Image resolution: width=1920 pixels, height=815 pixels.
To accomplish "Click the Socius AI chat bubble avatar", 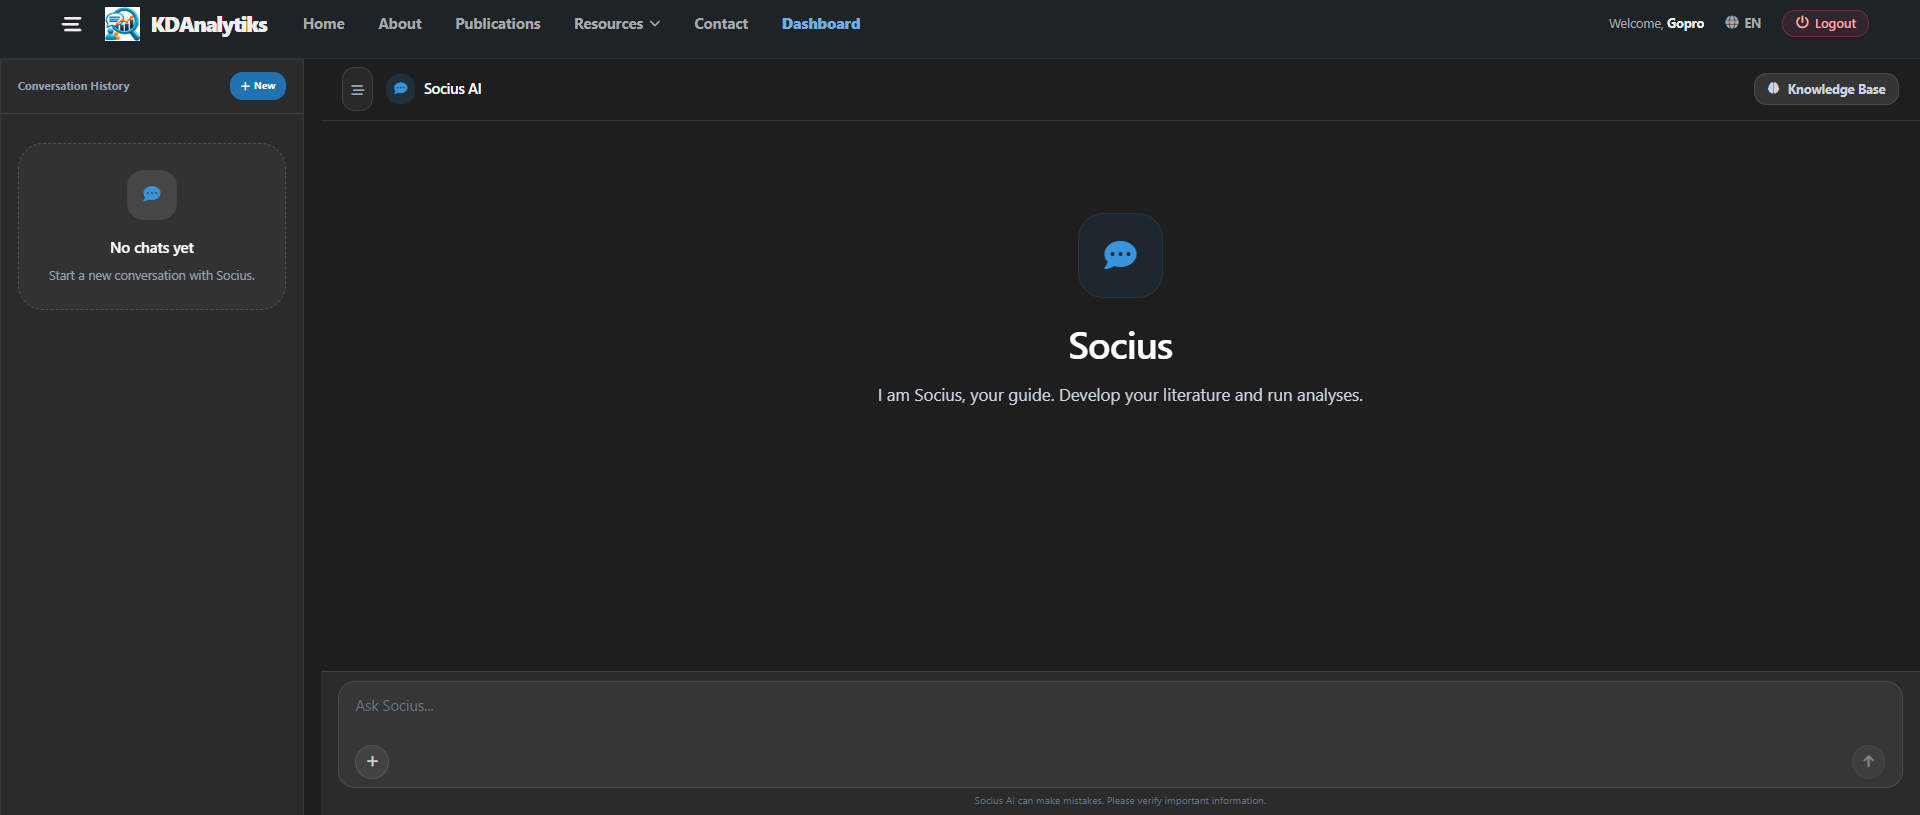I will 400,89.
